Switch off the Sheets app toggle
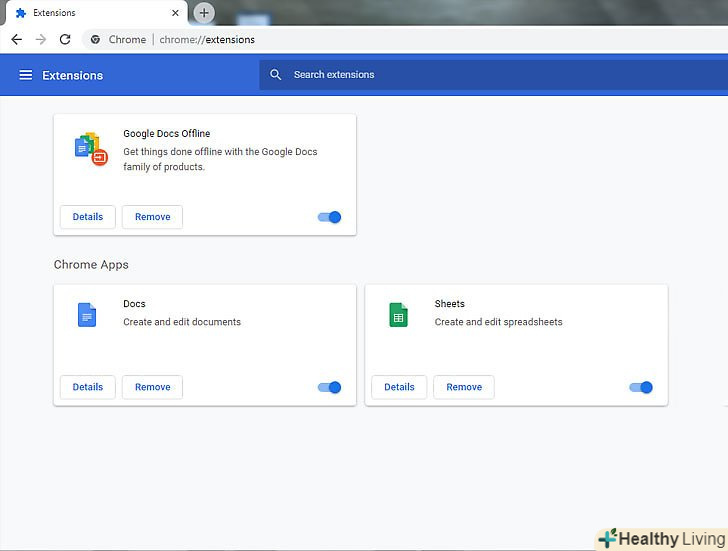728x551 pixels. tap(641, 387)
